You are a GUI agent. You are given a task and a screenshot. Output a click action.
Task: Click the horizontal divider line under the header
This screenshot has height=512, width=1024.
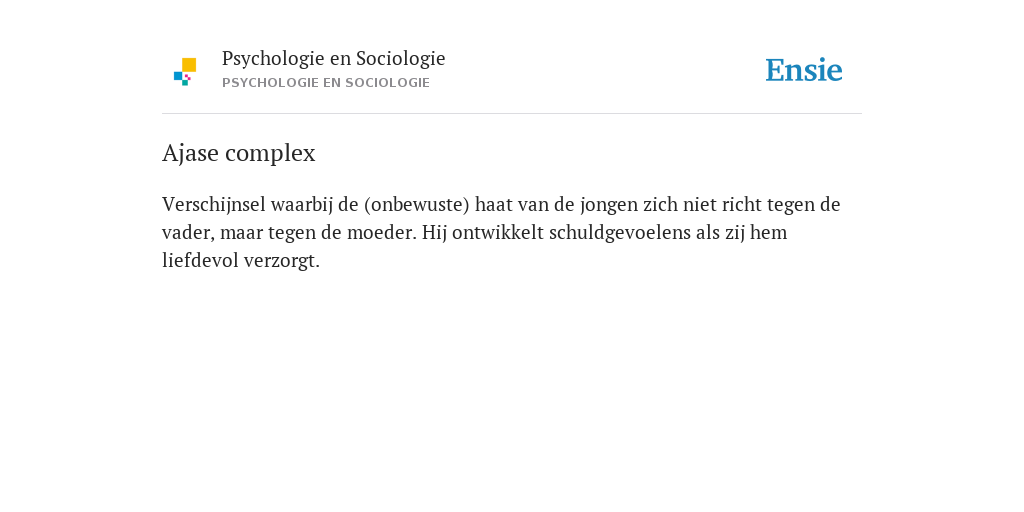(x=512, y=114)
